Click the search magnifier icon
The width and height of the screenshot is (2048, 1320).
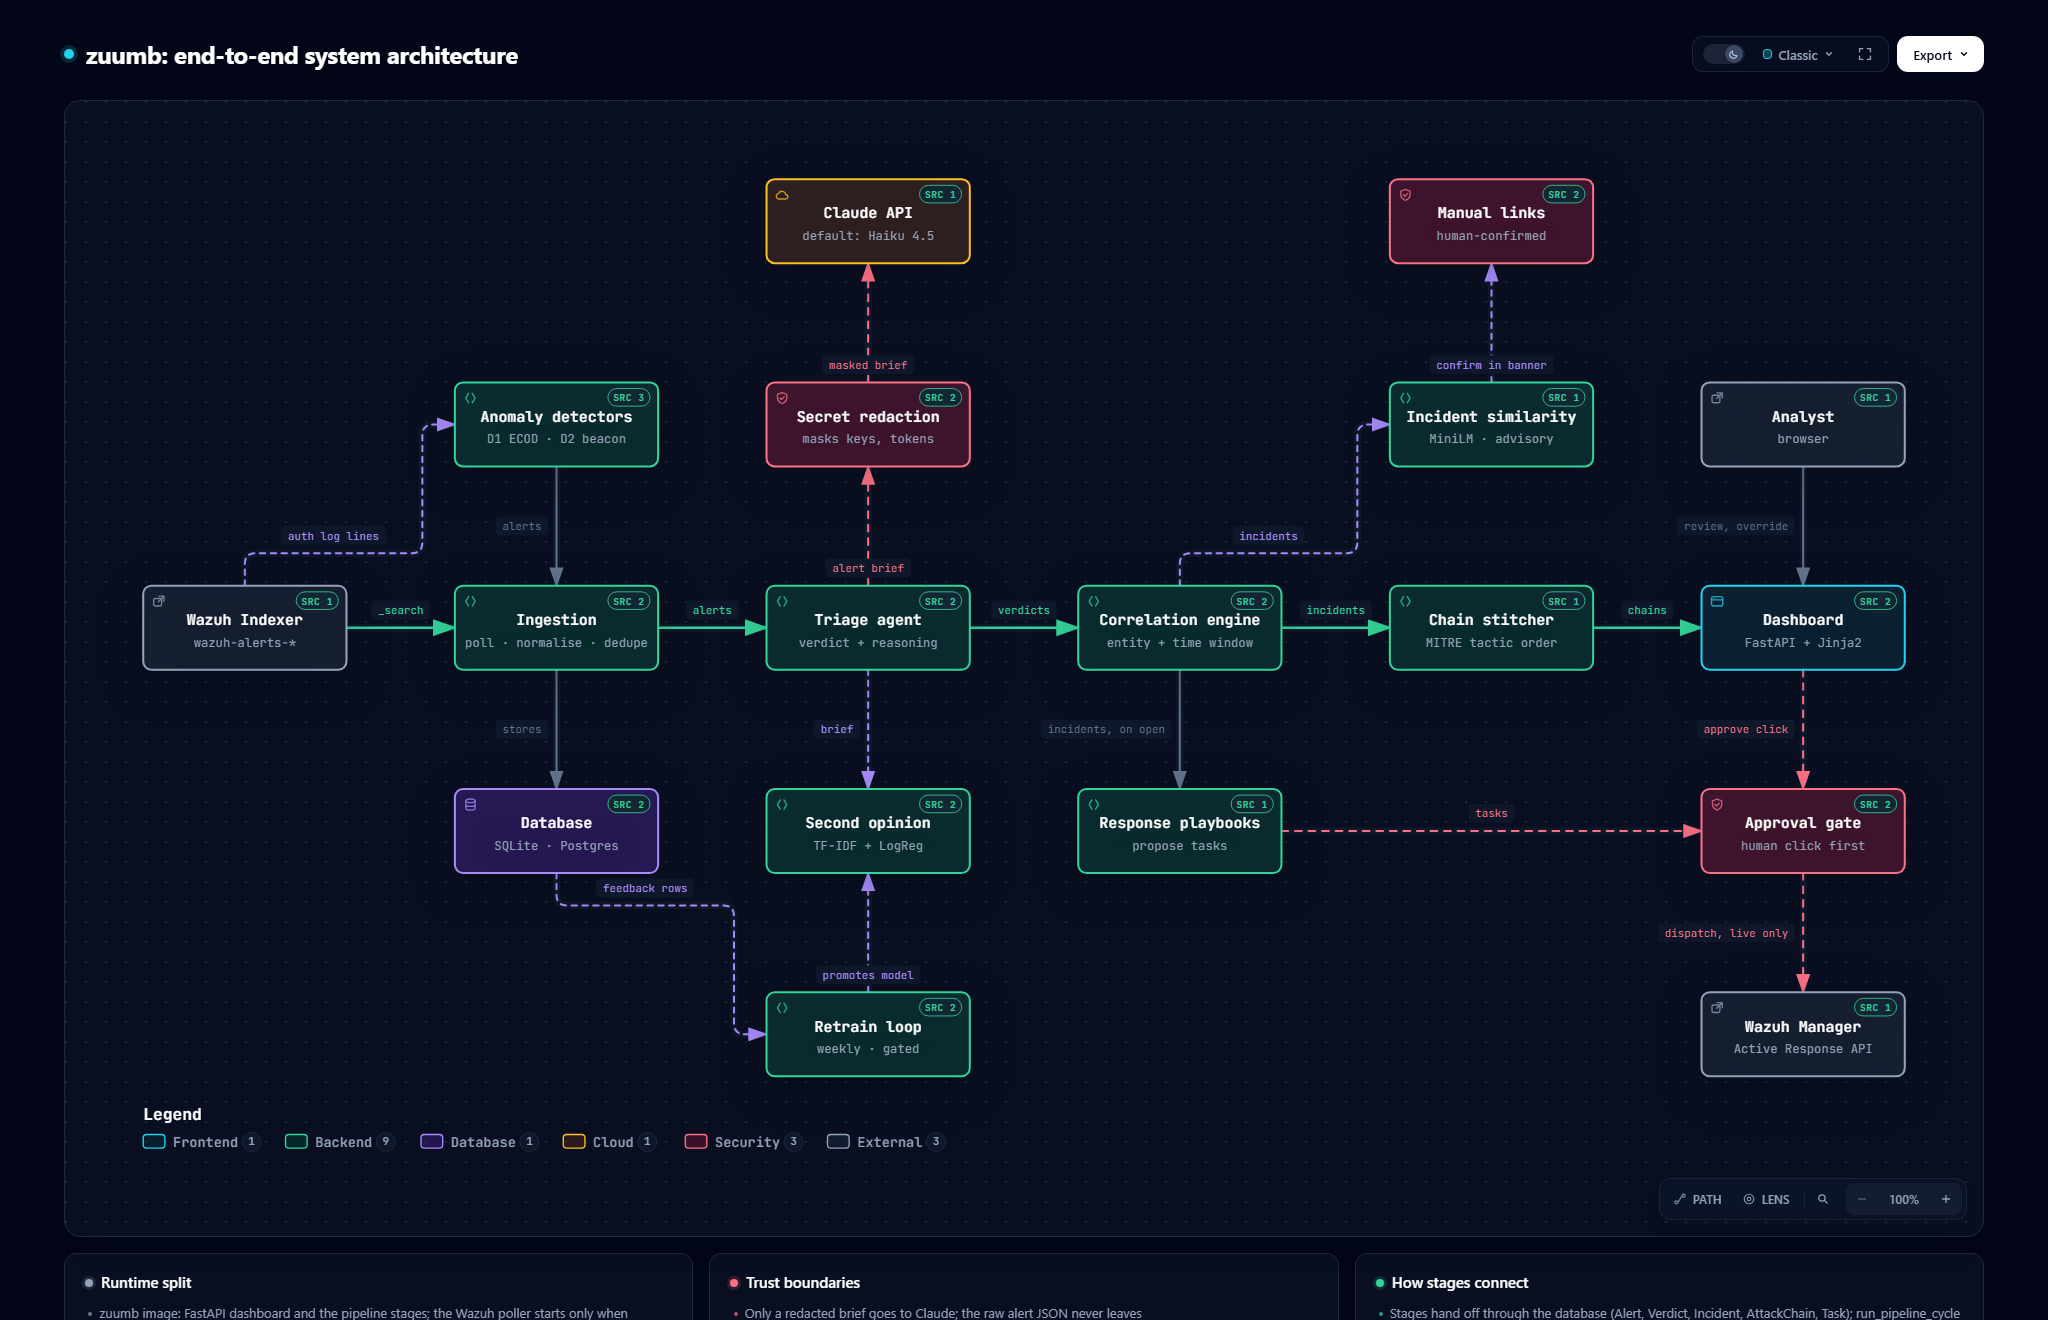(x=1823, y=1199)
